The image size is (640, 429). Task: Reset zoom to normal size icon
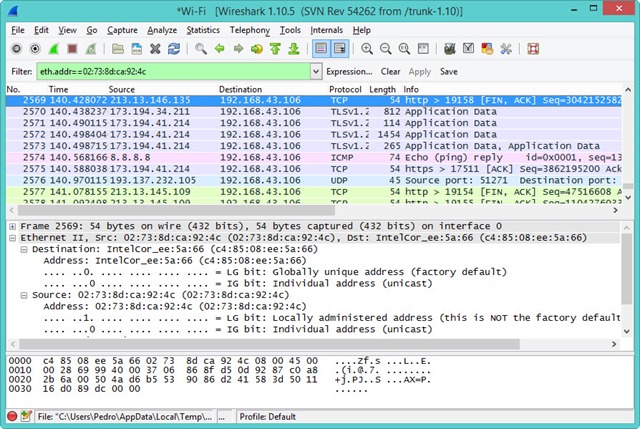pos(404,49)
